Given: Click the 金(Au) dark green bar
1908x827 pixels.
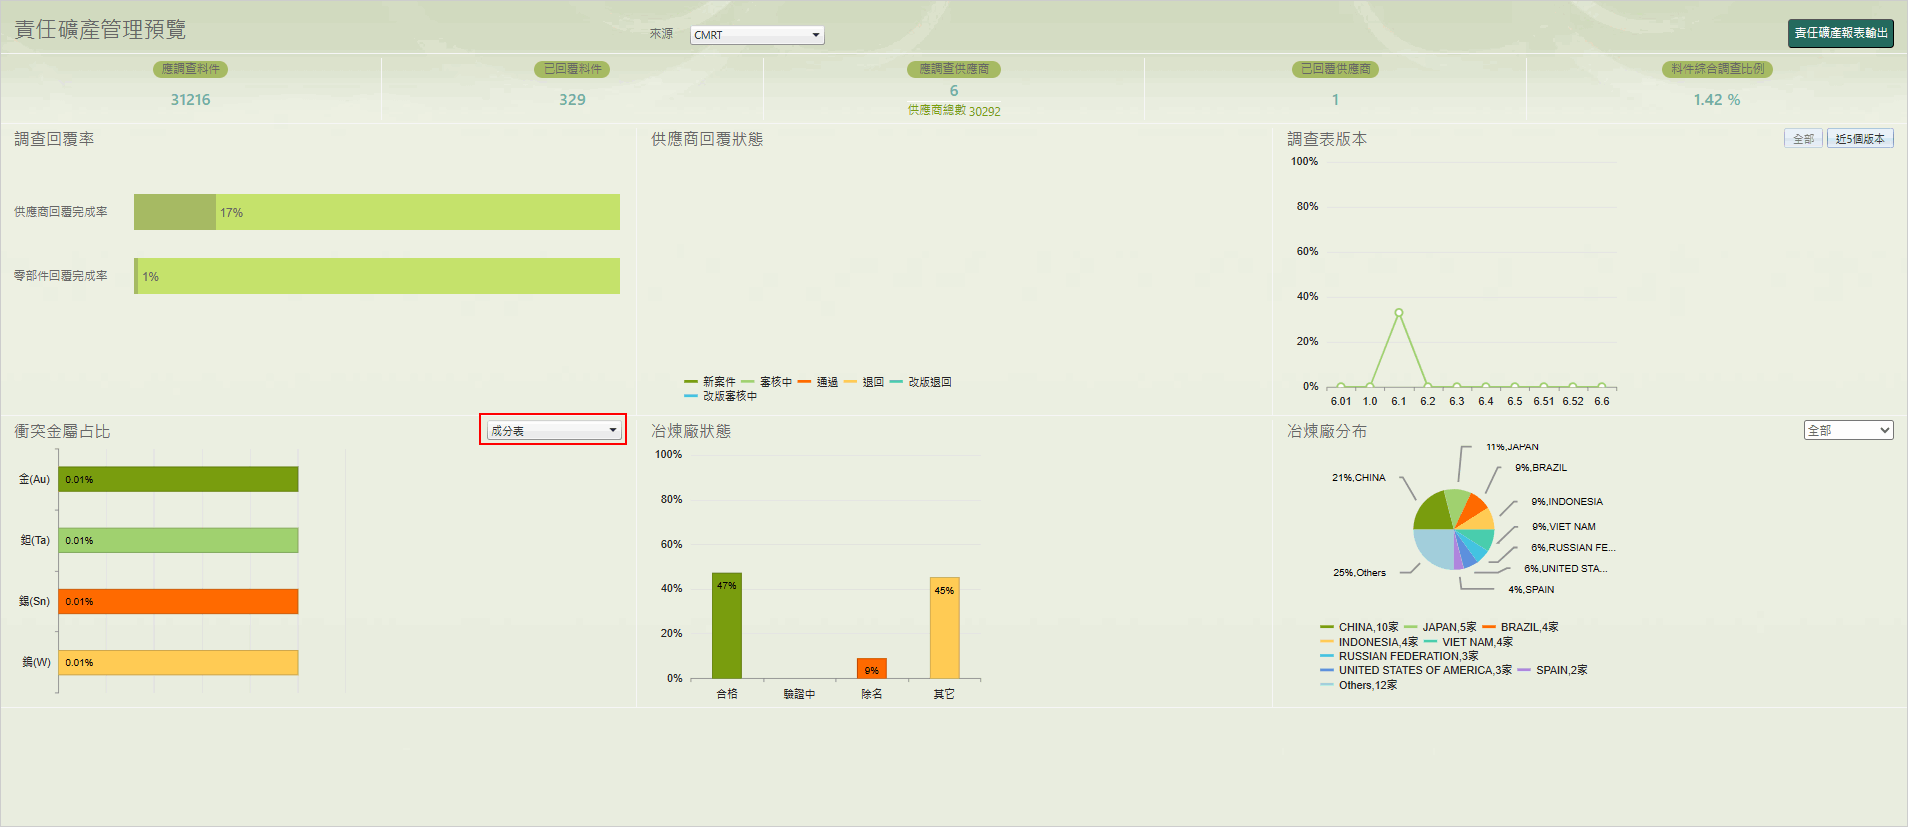Looking at the screenshot, I should (178, 479).
